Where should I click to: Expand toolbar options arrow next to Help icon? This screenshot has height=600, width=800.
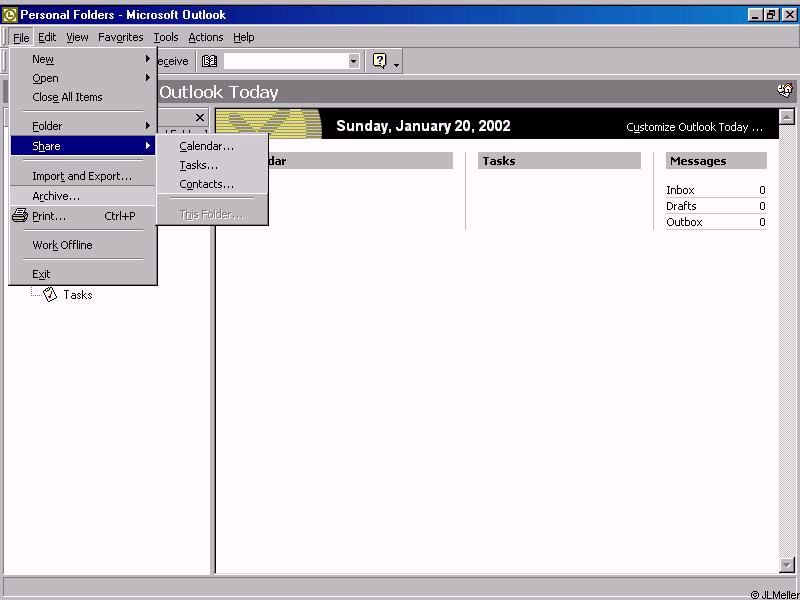point(396,64)
